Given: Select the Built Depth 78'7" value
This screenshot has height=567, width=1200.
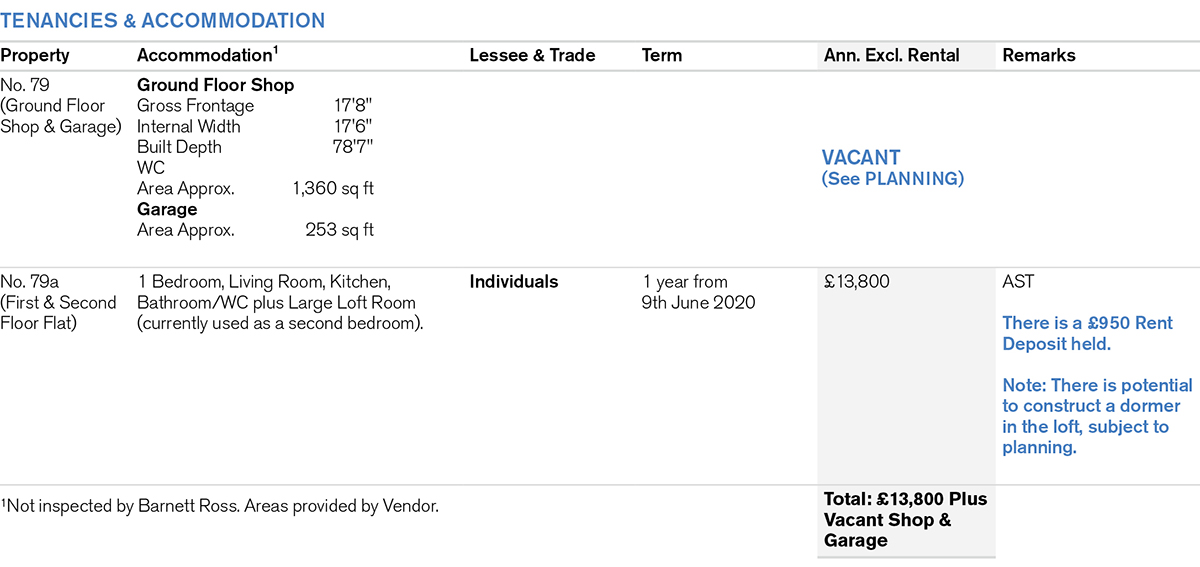Looking at the screenshot, I should (x=353, y=147).
